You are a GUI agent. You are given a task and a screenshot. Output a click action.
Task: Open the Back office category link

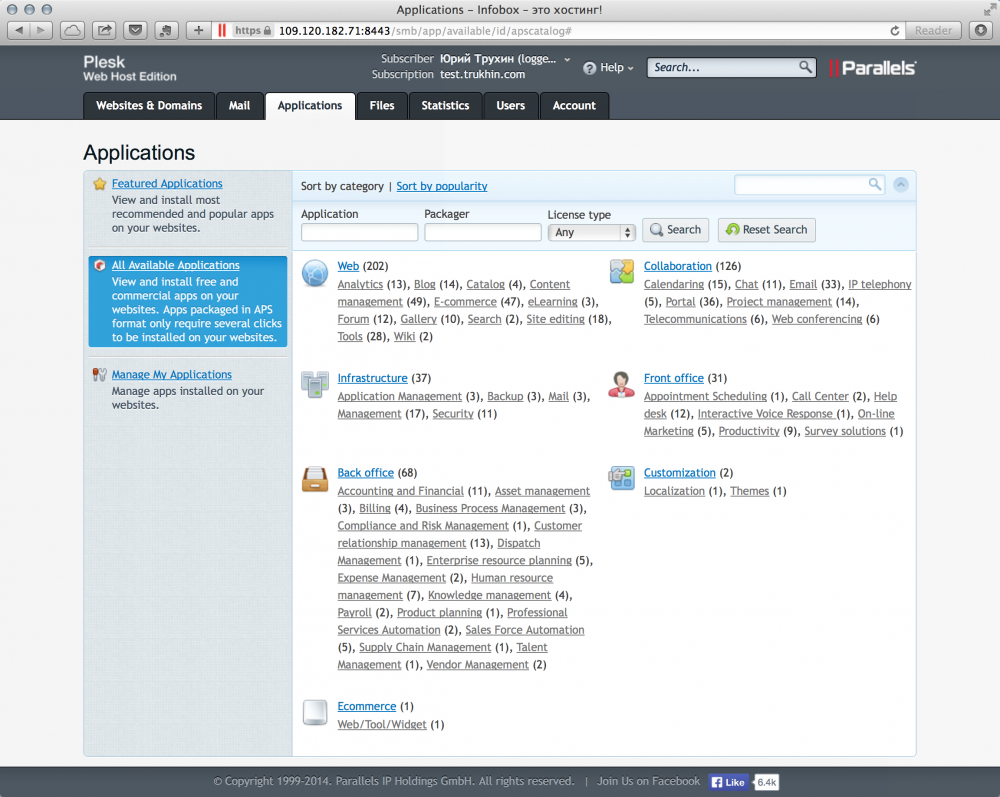coord(365,472)
